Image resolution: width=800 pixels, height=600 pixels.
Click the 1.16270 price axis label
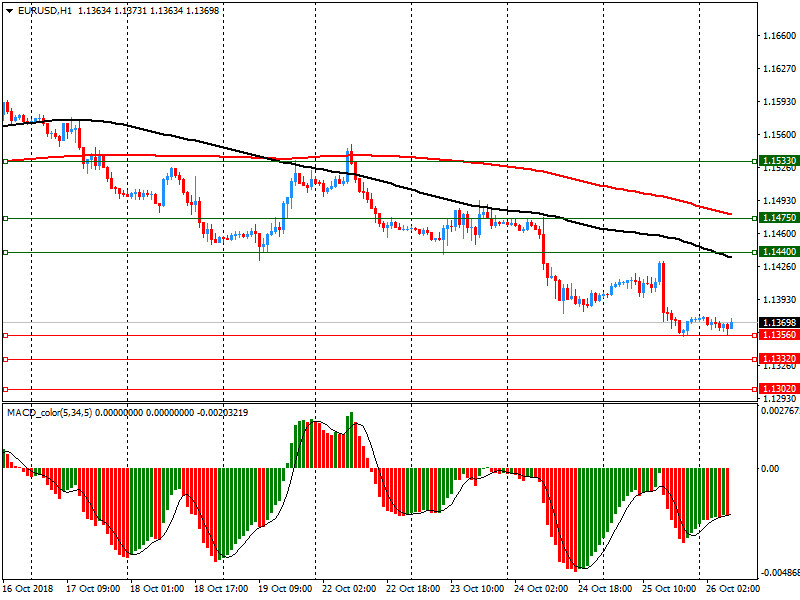point(780,68)
